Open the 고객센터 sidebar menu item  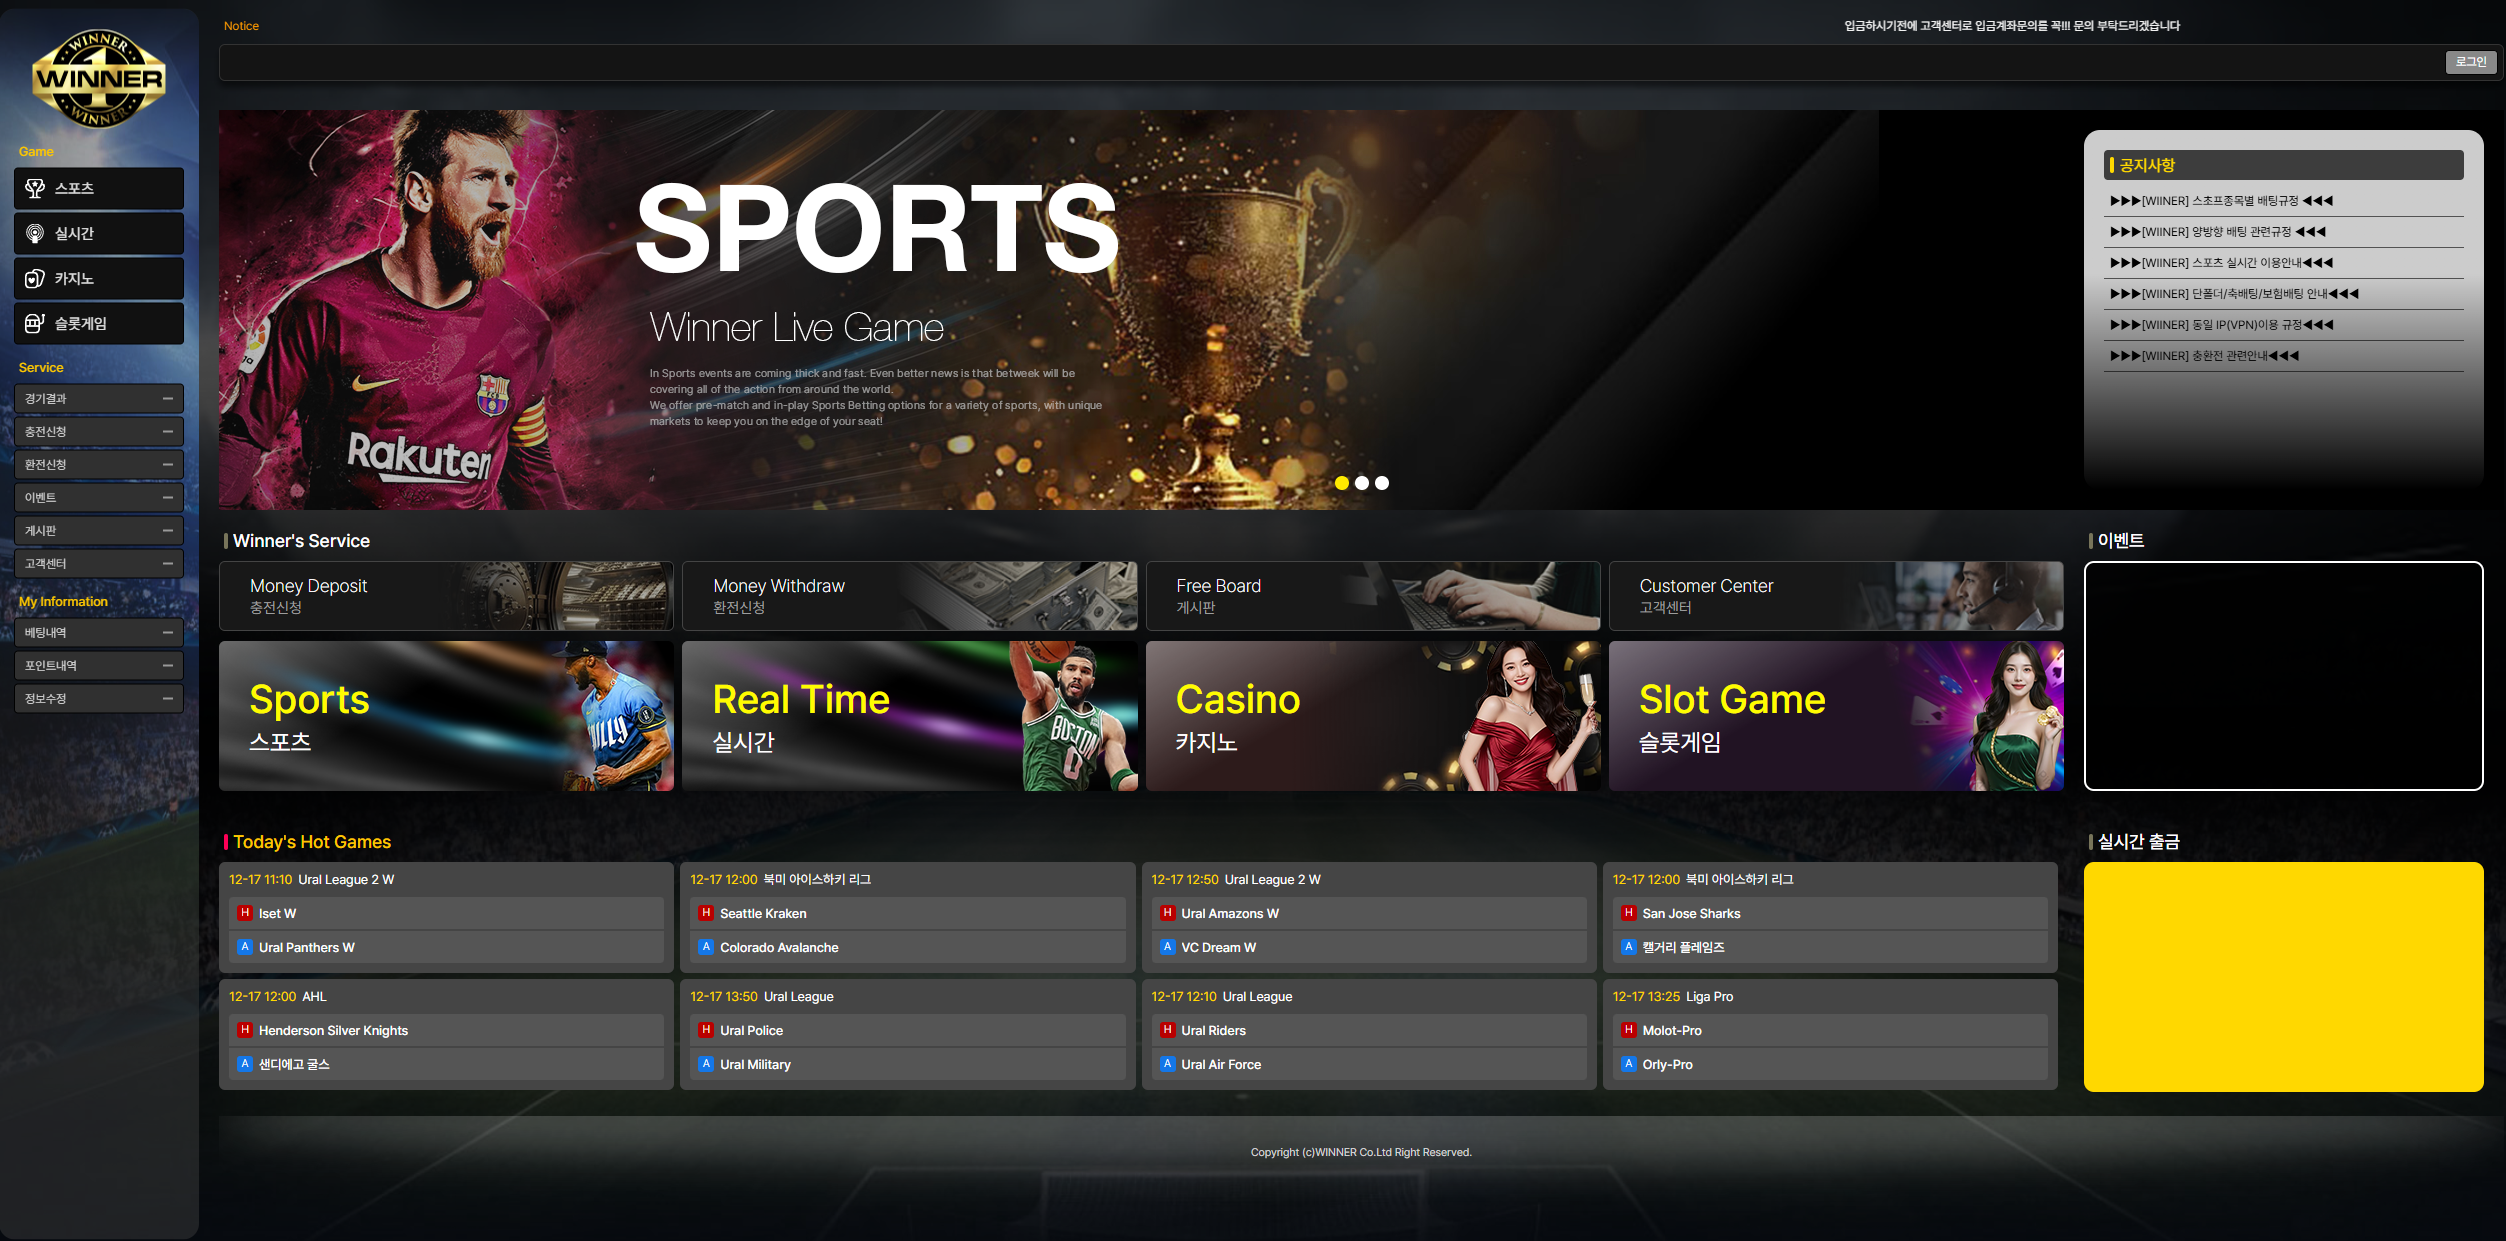click(x=98, y=563)
